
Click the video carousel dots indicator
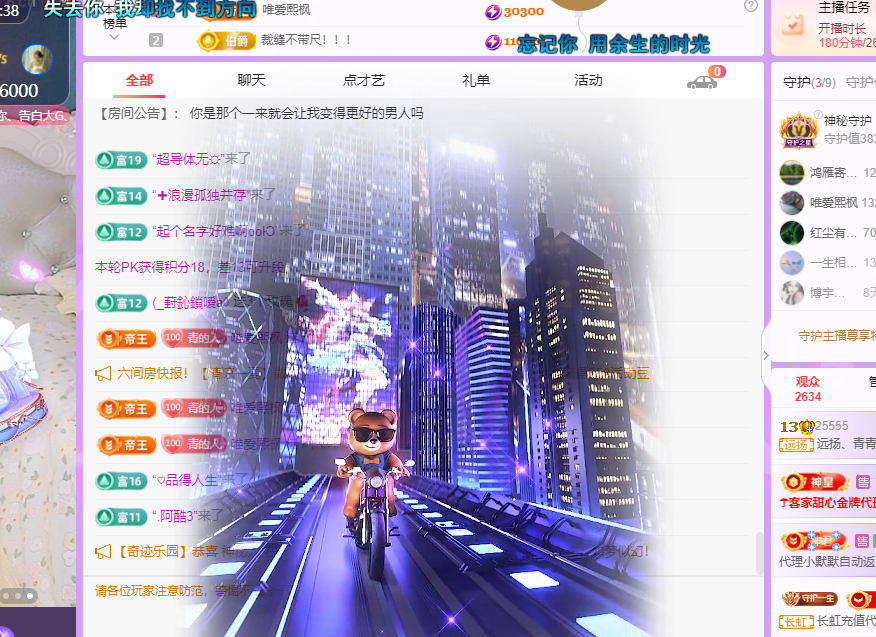pos(18,596)
